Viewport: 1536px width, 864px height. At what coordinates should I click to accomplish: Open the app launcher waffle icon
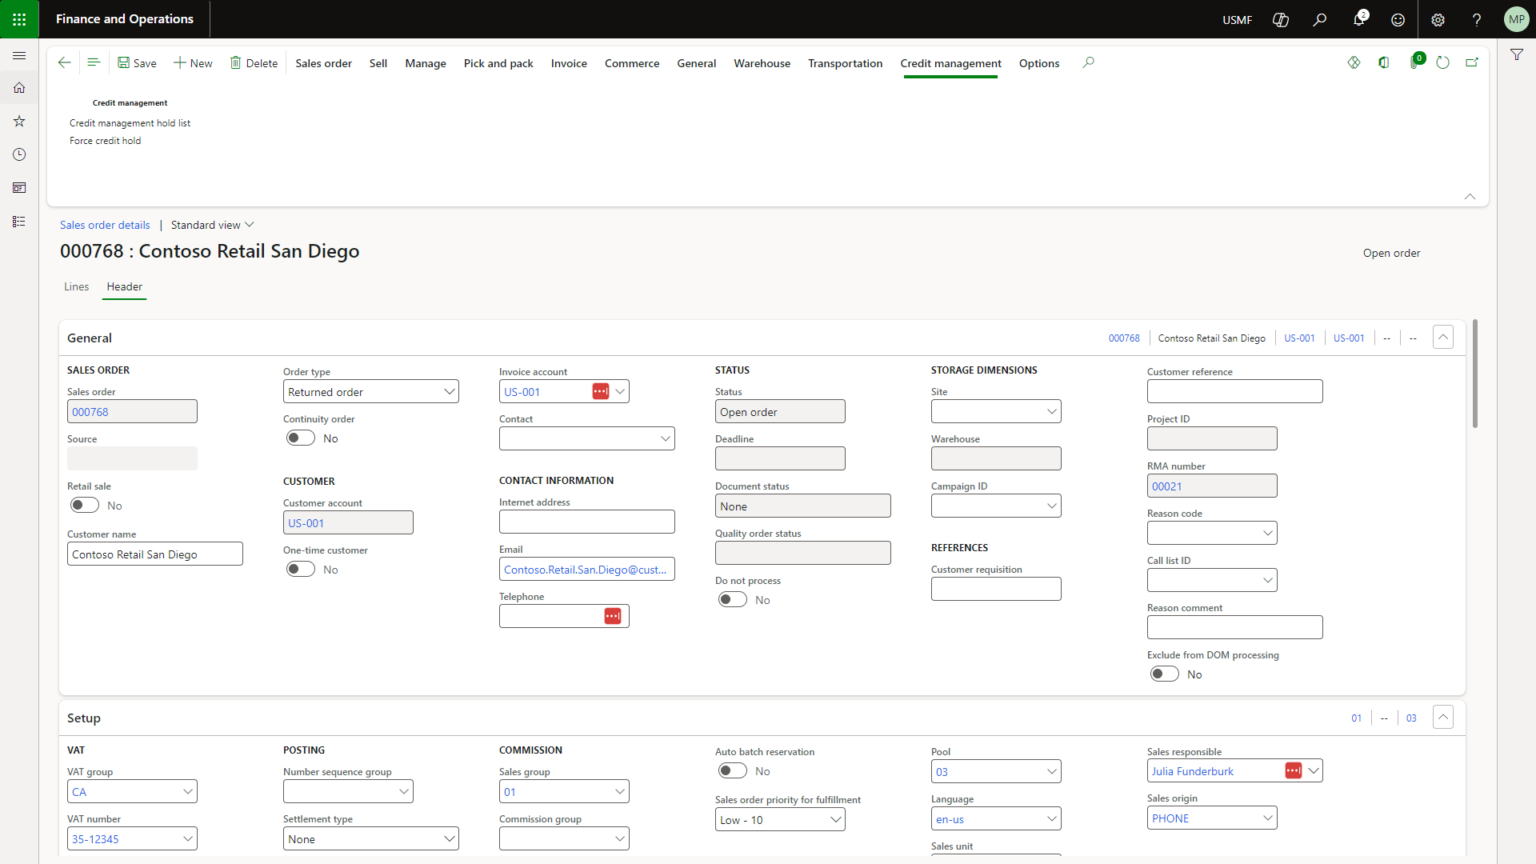click(19, 19)
